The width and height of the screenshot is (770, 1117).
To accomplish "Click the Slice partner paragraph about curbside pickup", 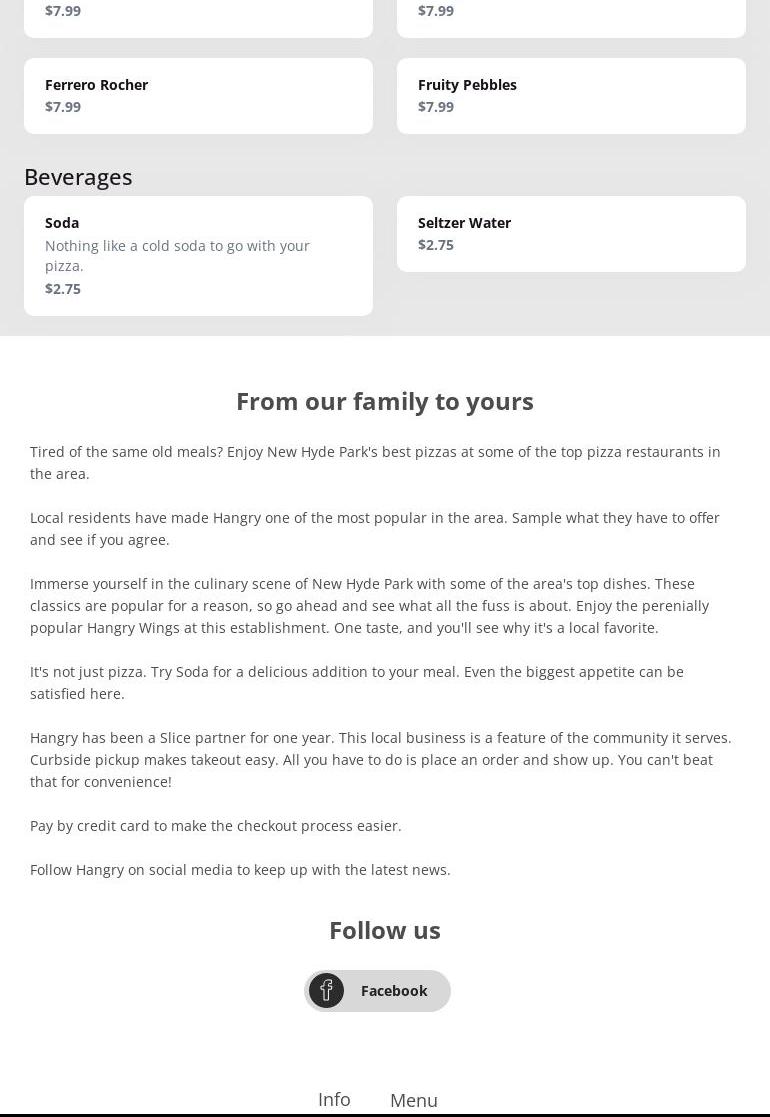I will tap(380, 760).
